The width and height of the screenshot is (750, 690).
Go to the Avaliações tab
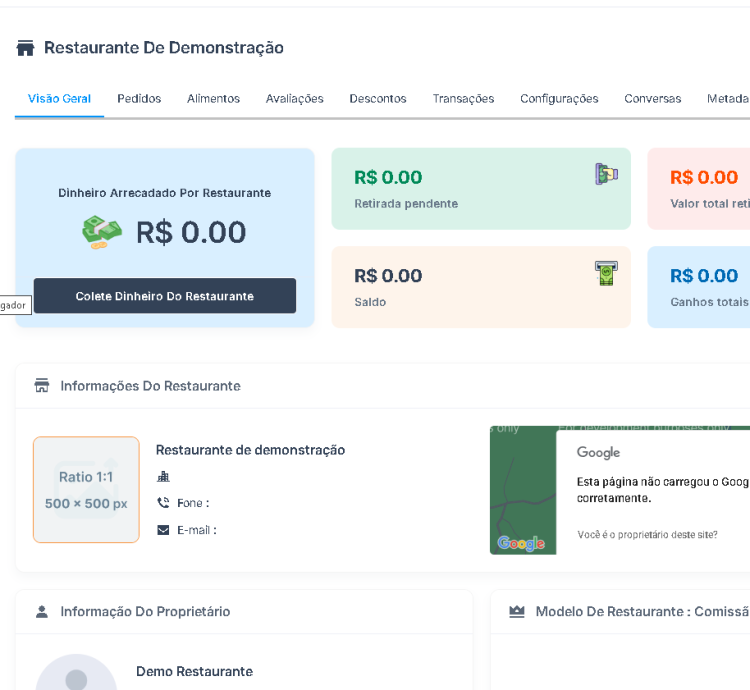pos(294,99)
